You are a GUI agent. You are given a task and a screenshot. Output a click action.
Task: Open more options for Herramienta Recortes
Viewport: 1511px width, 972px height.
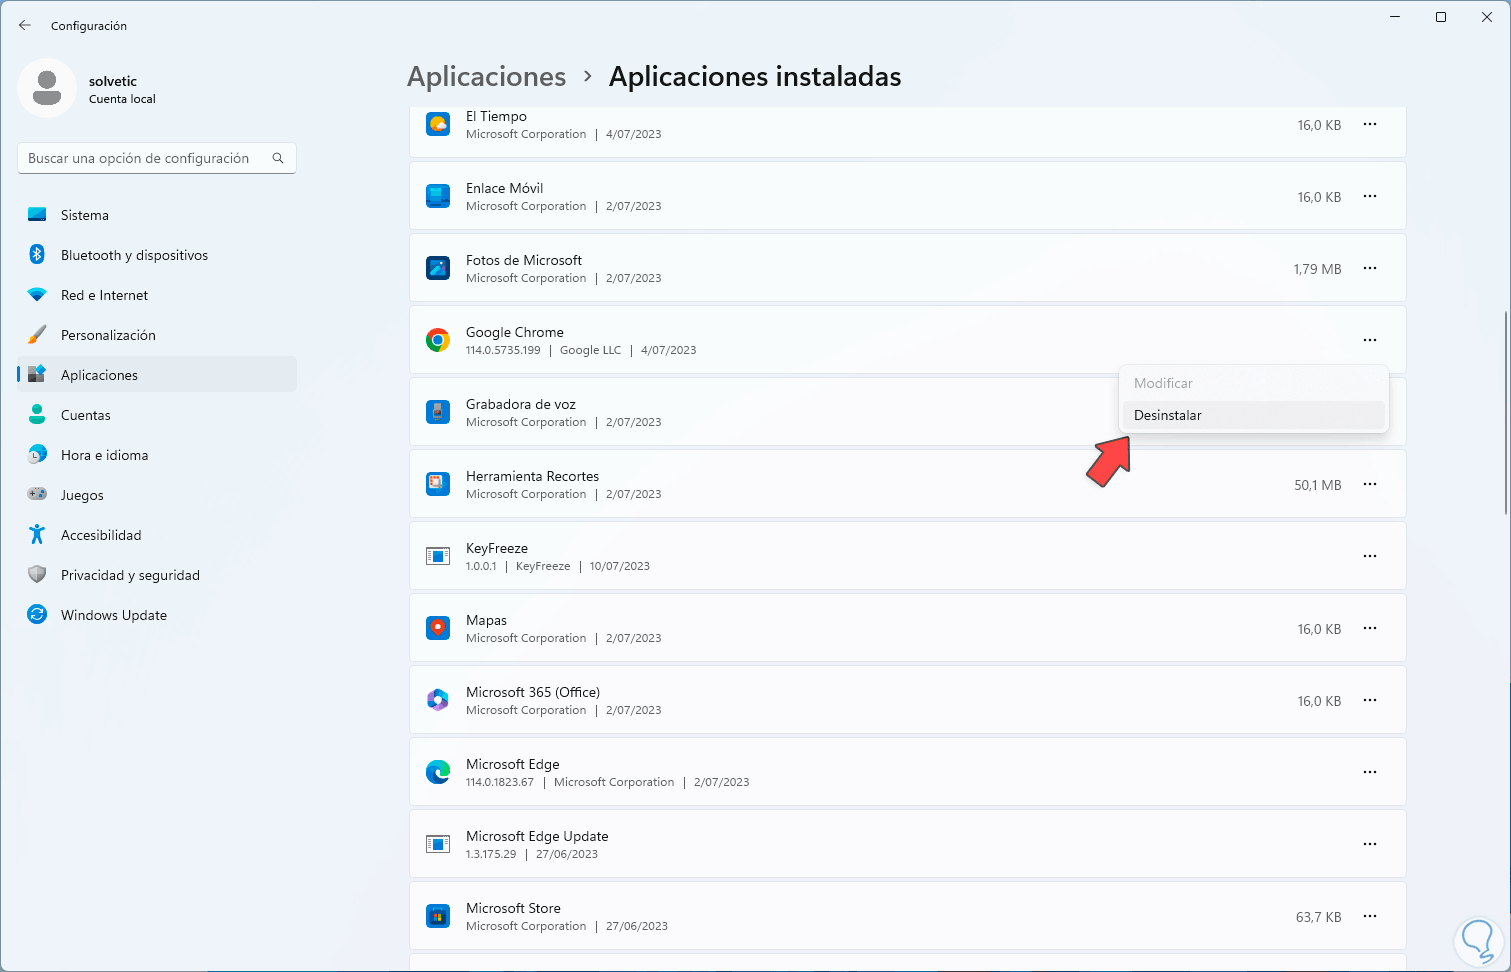tap(1370, 485)
